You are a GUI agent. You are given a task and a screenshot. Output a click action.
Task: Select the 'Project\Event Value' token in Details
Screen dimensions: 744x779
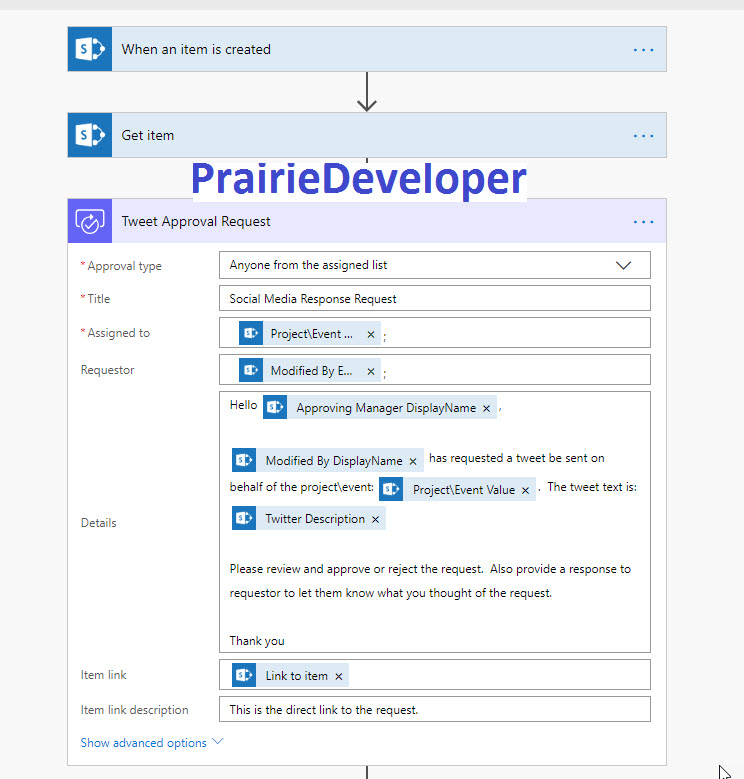[x=457, y=489]
